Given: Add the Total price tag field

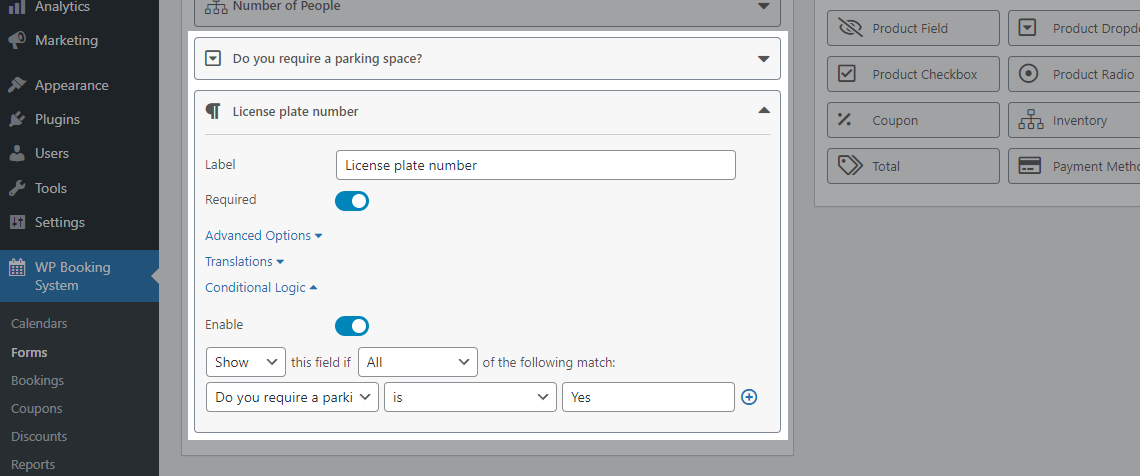Looking at the screenshot, I should point(913,166).
